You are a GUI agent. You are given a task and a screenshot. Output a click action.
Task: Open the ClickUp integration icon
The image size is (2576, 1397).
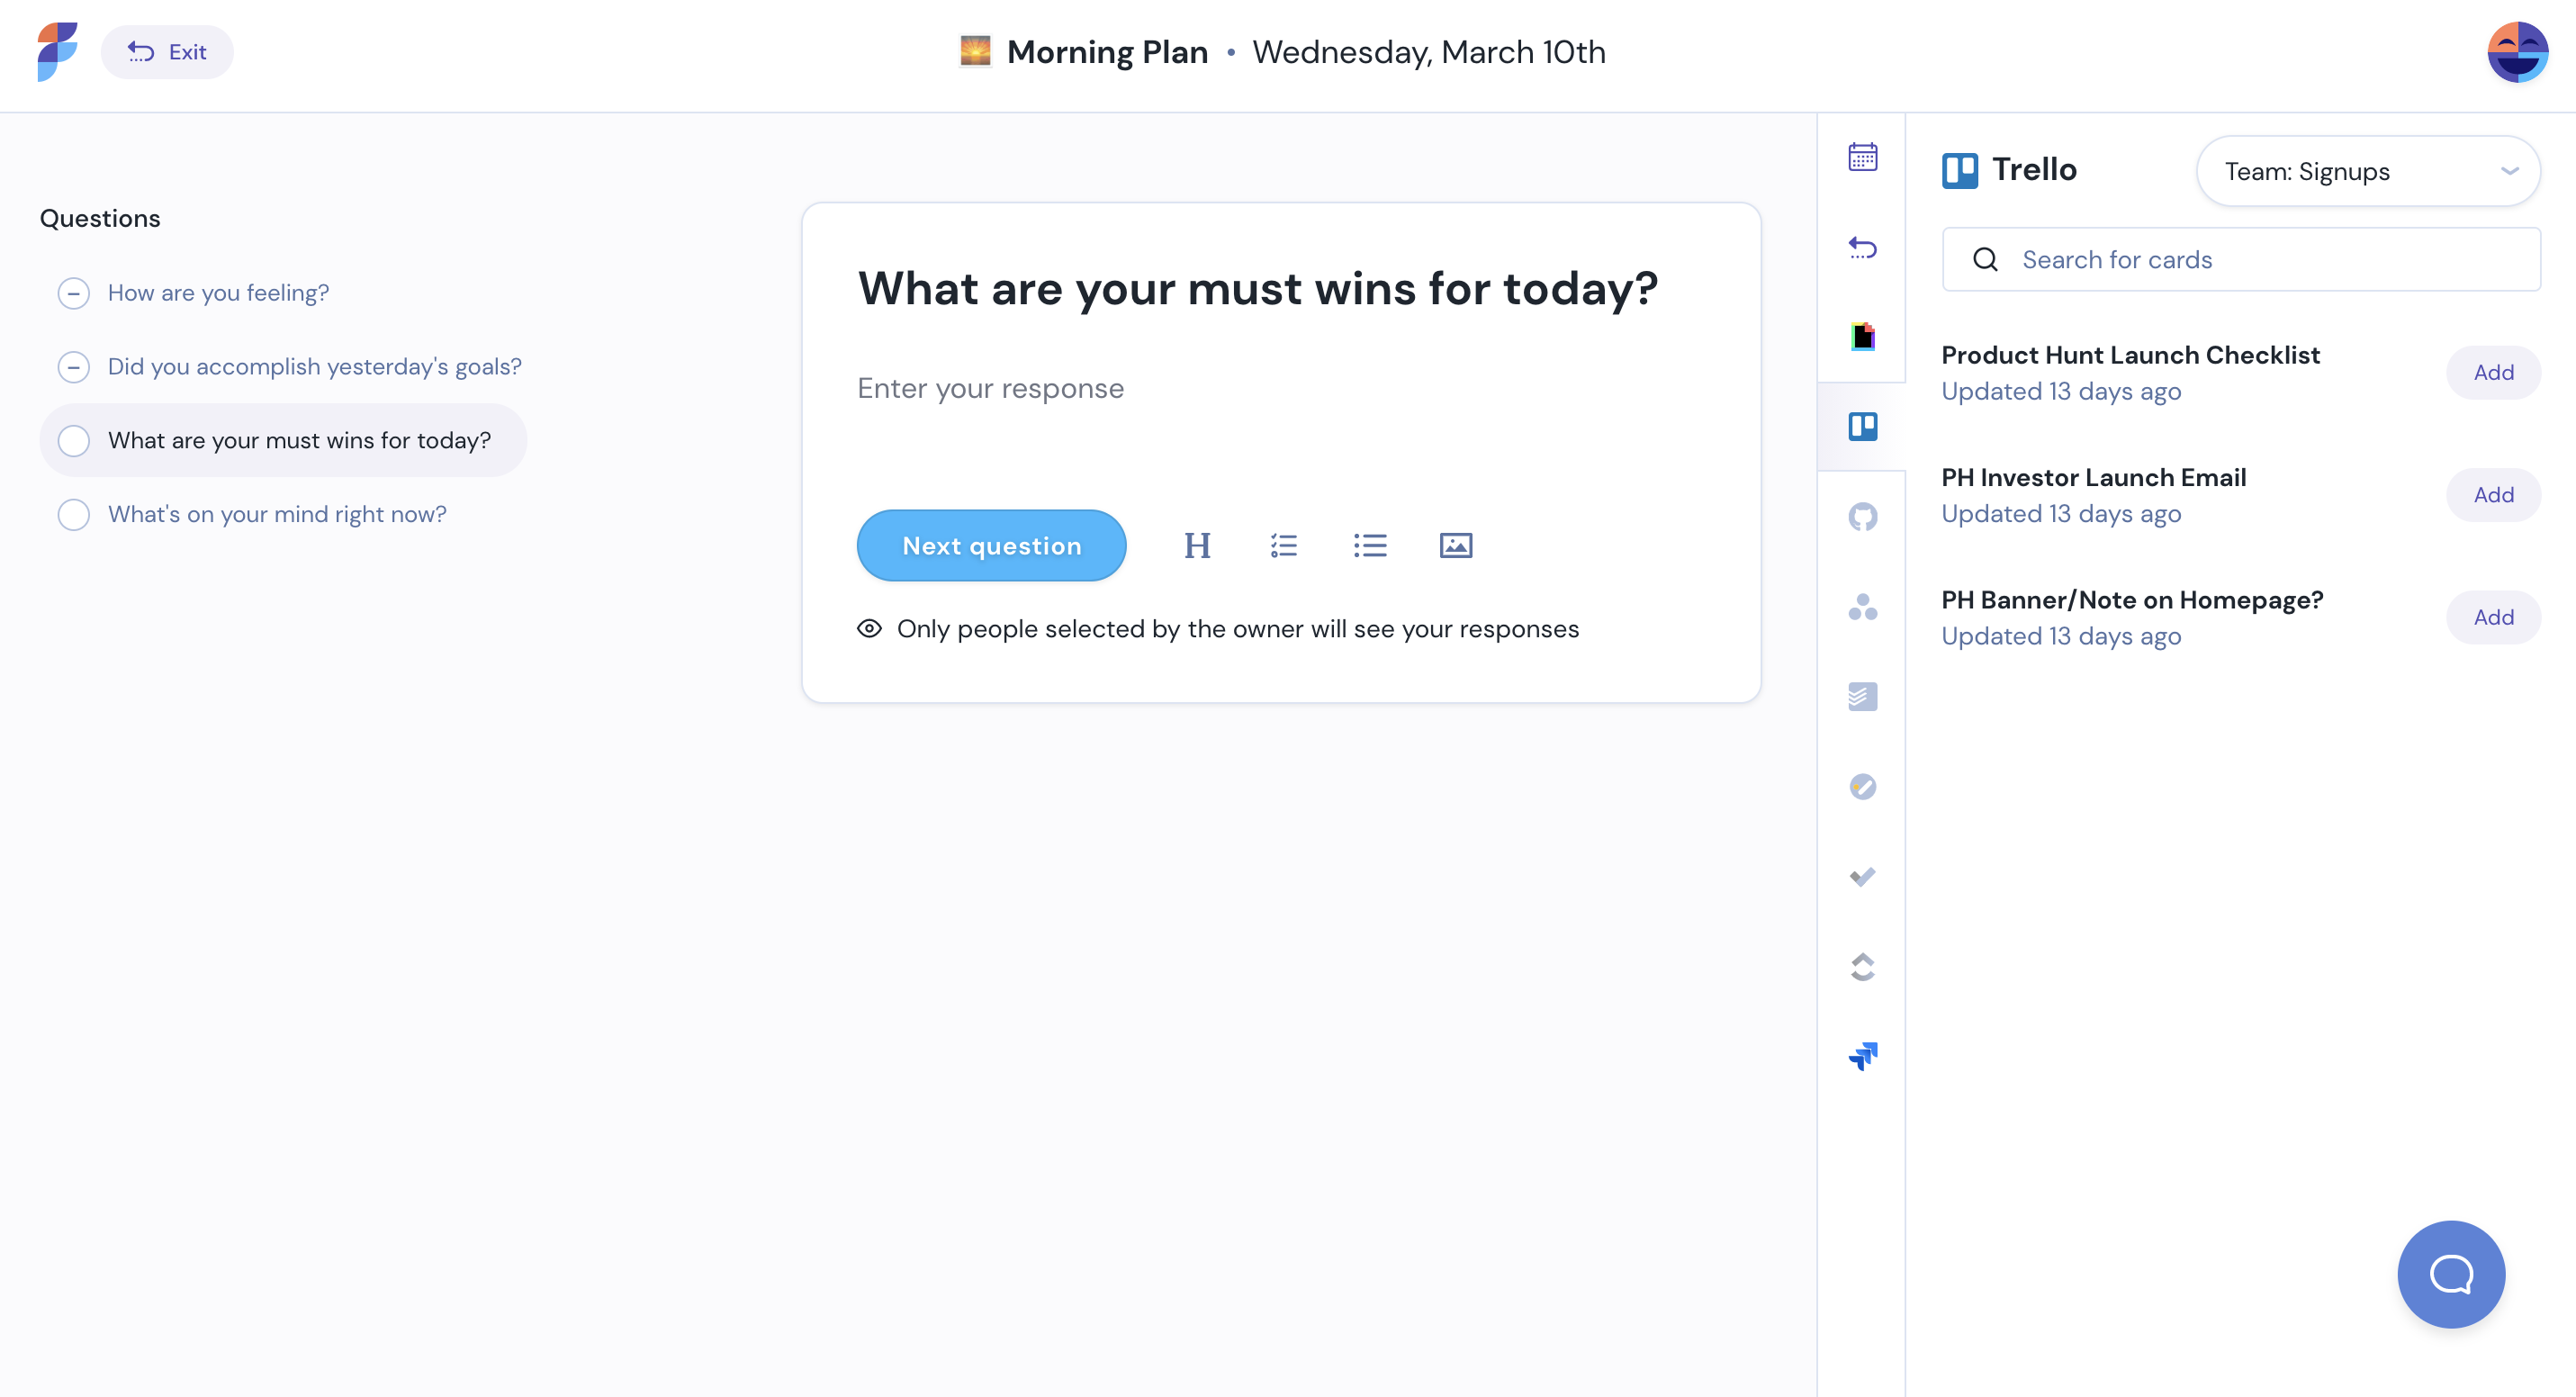(1862, 967)
